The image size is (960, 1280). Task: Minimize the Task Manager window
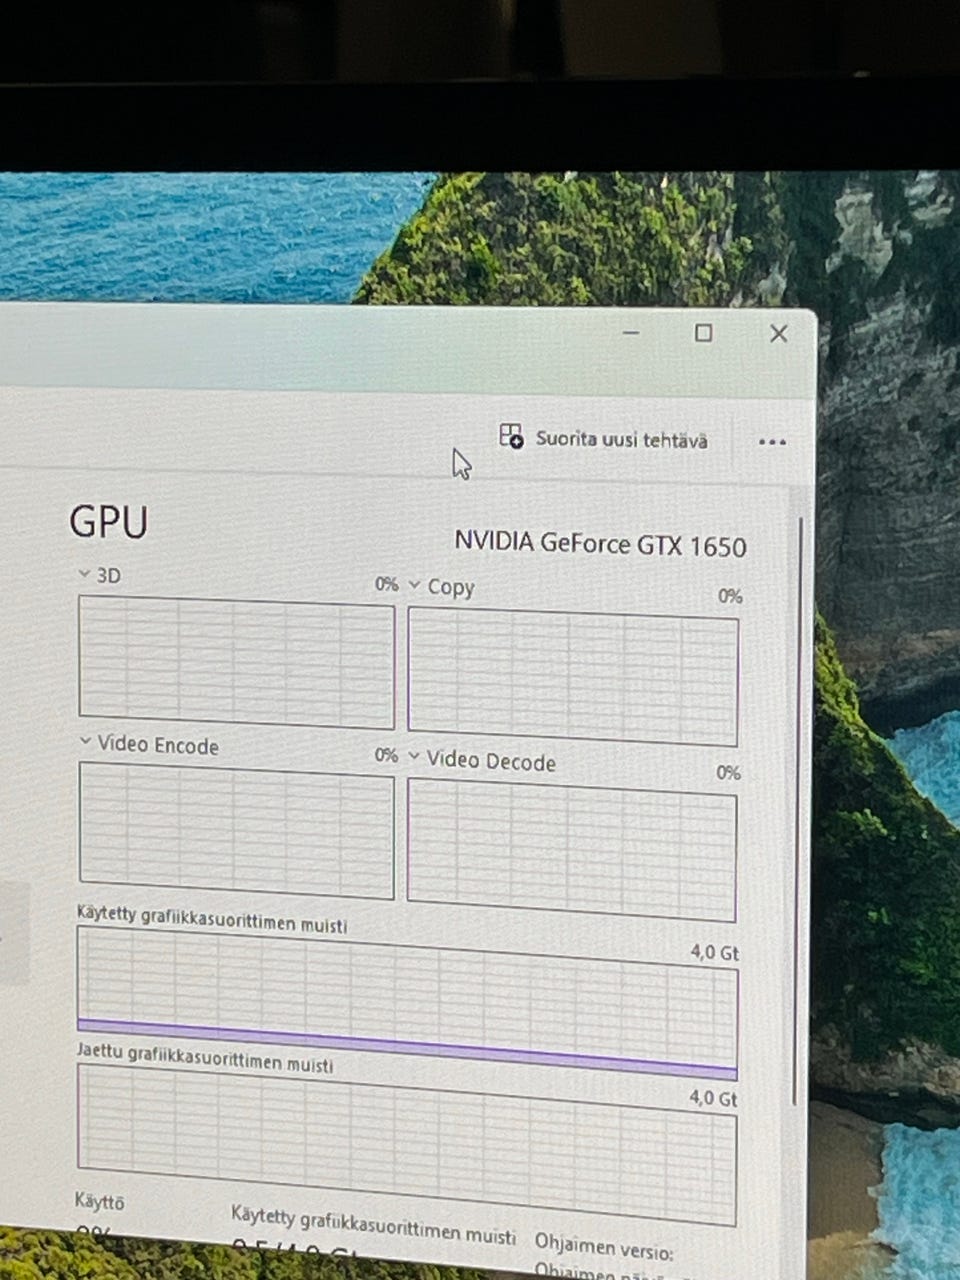click(x=631, y=332)
